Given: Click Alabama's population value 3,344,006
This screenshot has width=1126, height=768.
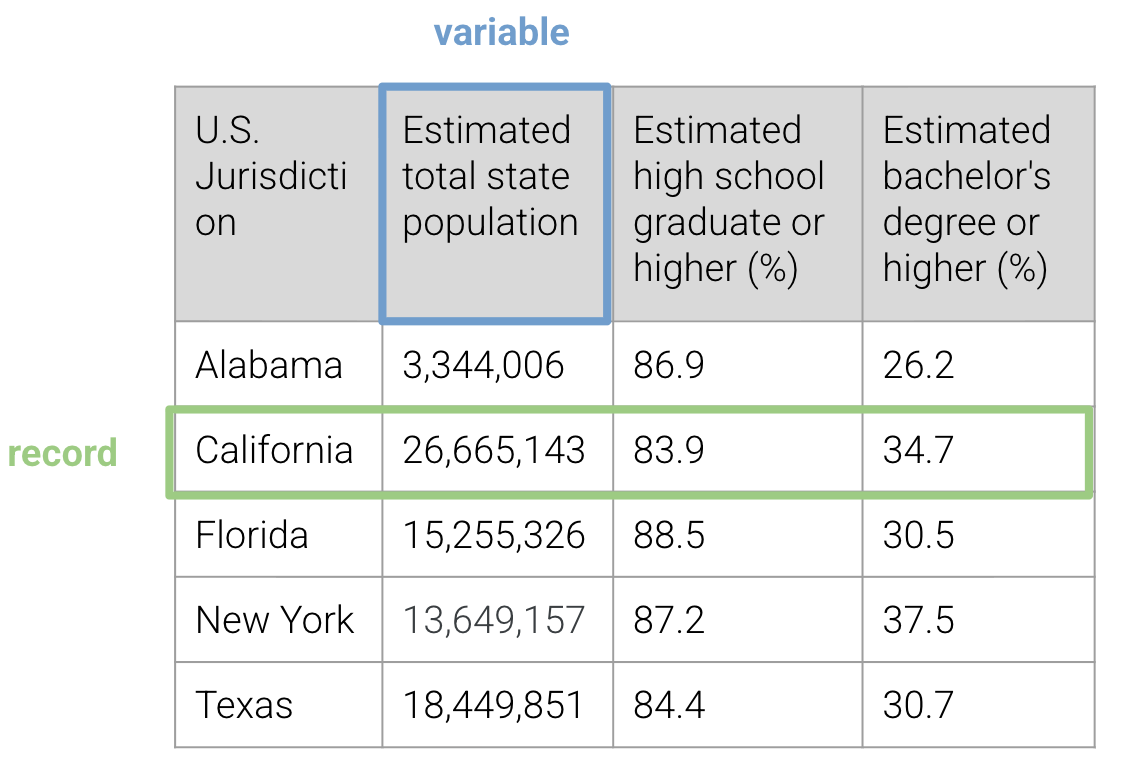Looking at the screenshot, I should [483, 365].
